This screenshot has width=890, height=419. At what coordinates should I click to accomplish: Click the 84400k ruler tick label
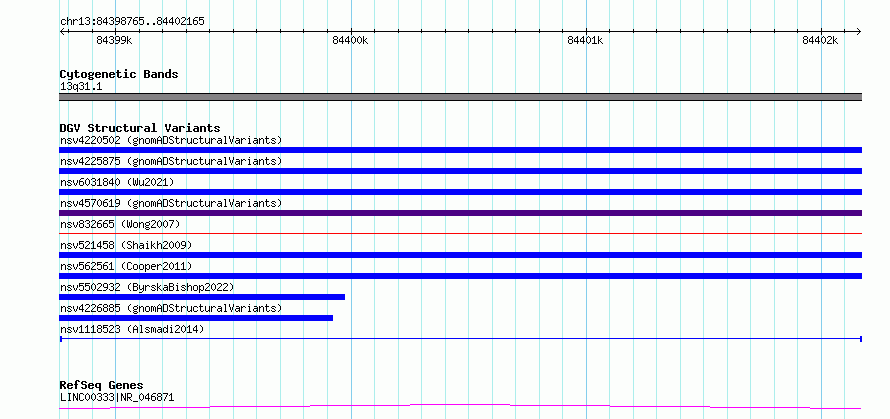tap(350, 40)
